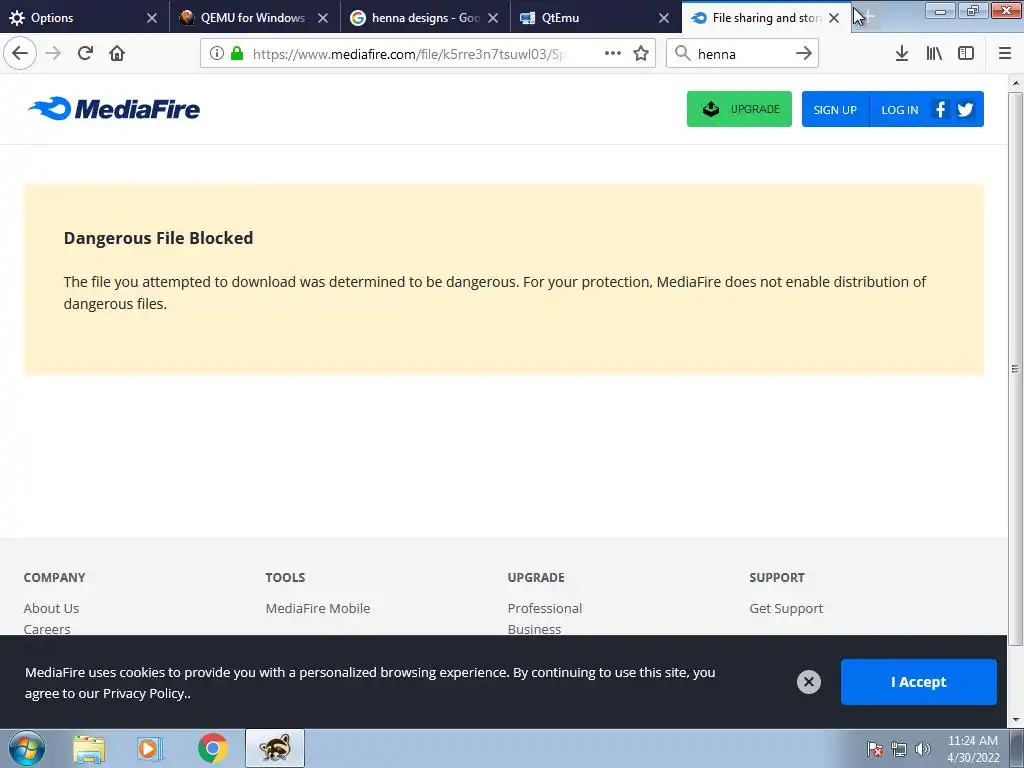Open the Firefox hamburger menu

(x=1004, y=53)
